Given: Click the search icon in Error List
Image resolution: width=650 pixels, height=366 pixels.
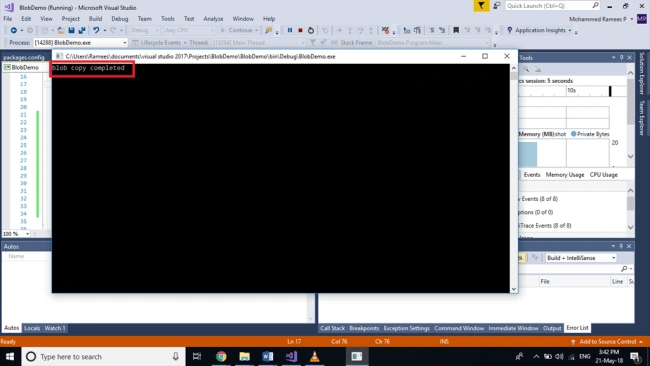Looking at the screenshot, I should point(624,269).
